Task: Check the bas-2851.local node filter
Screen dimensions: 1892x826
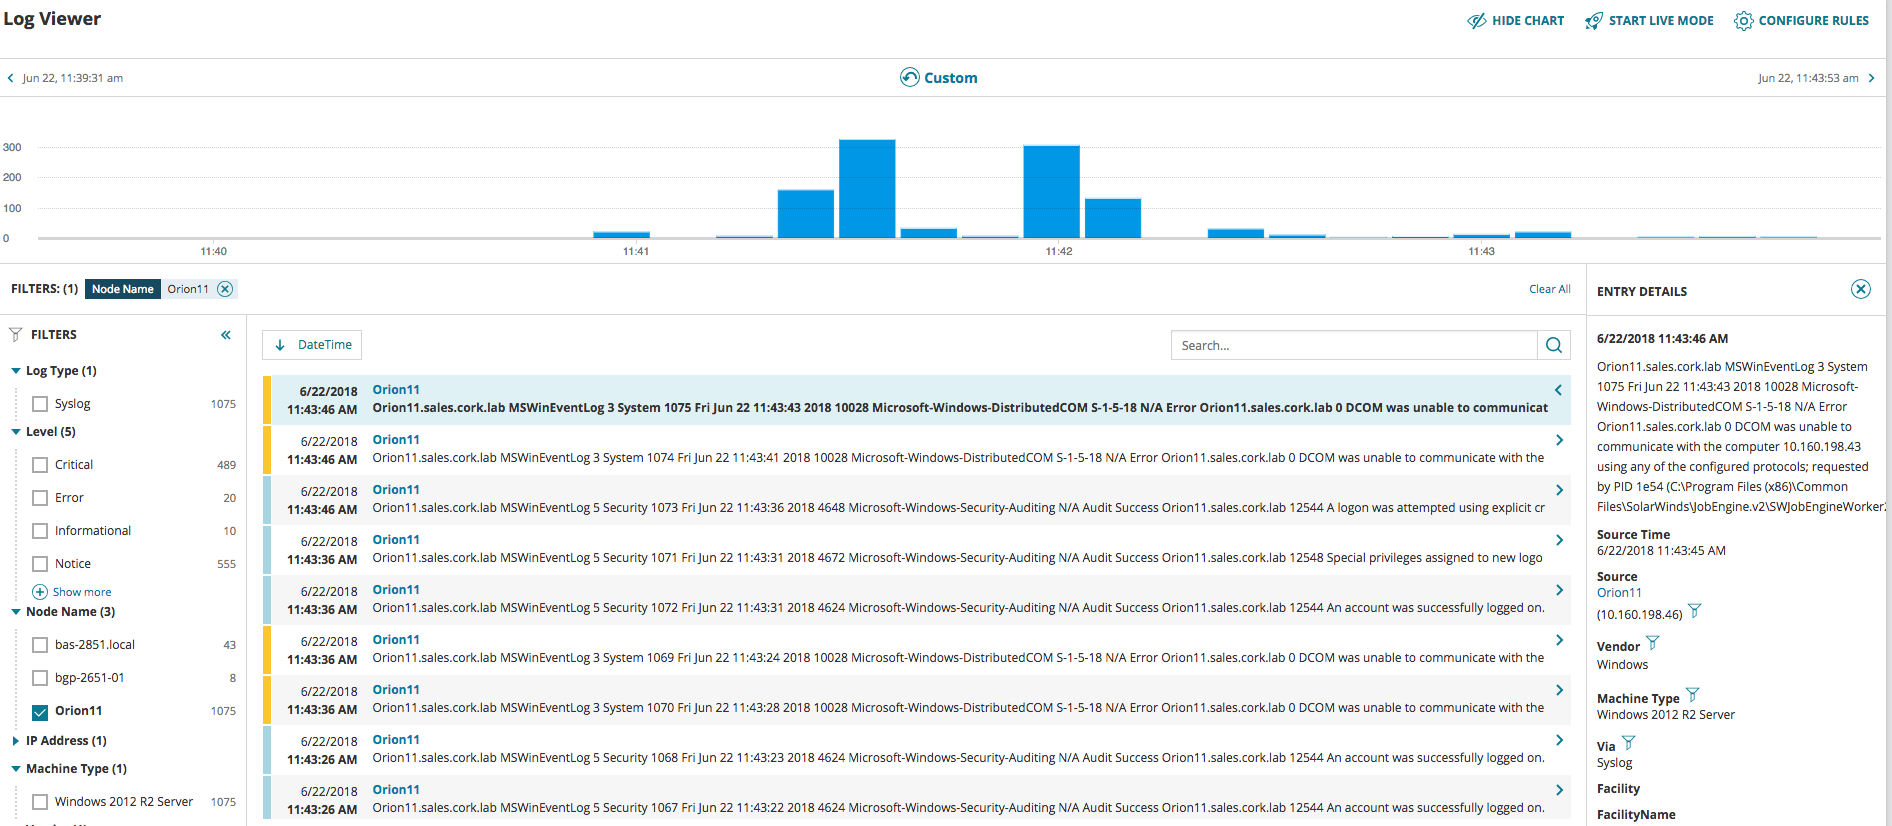Action: [40, 645]
